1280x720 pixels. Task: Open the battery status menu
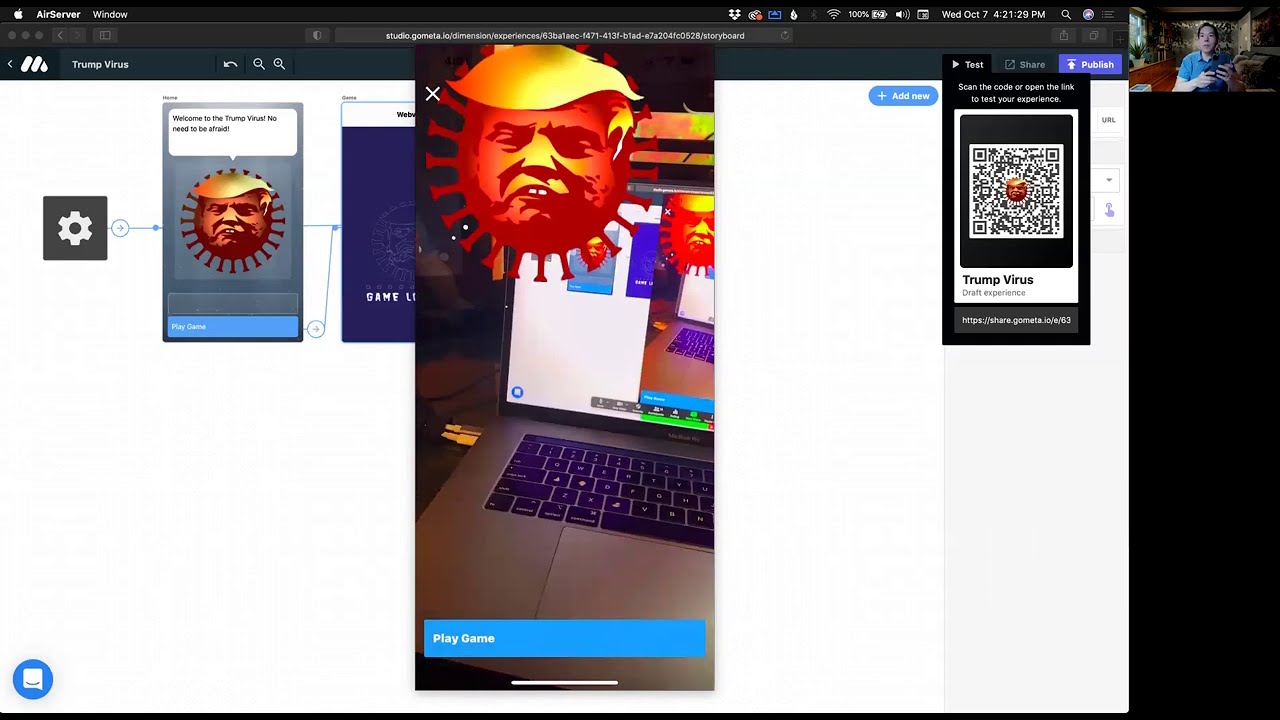pos(868,14)
